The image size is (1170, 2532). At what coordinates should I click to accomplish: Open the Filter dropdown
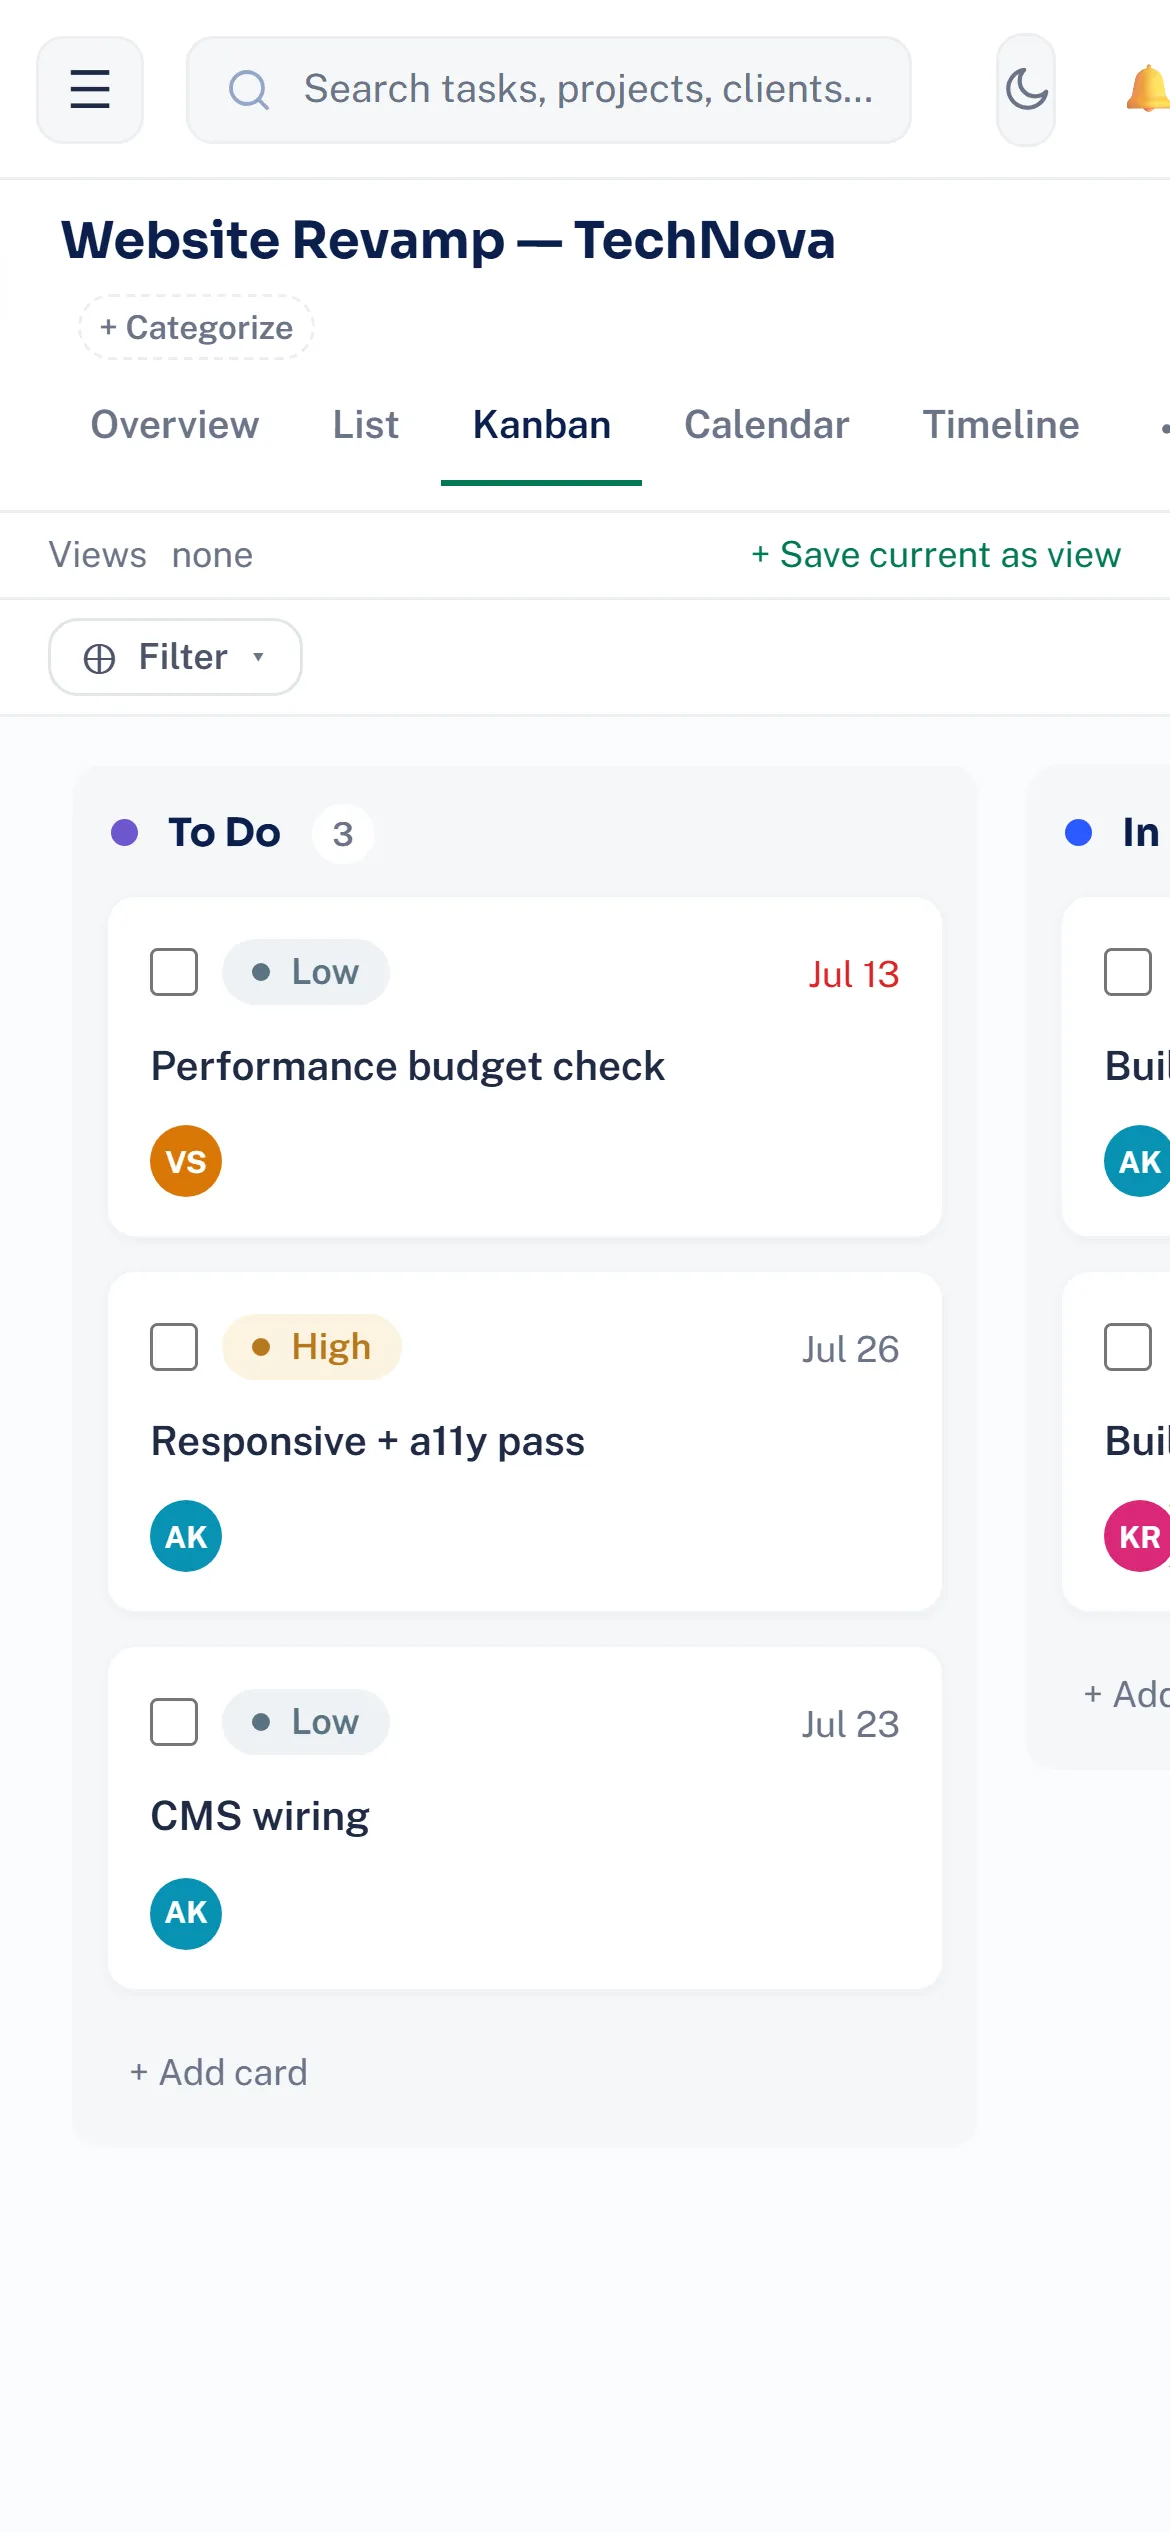coord(175,657)
